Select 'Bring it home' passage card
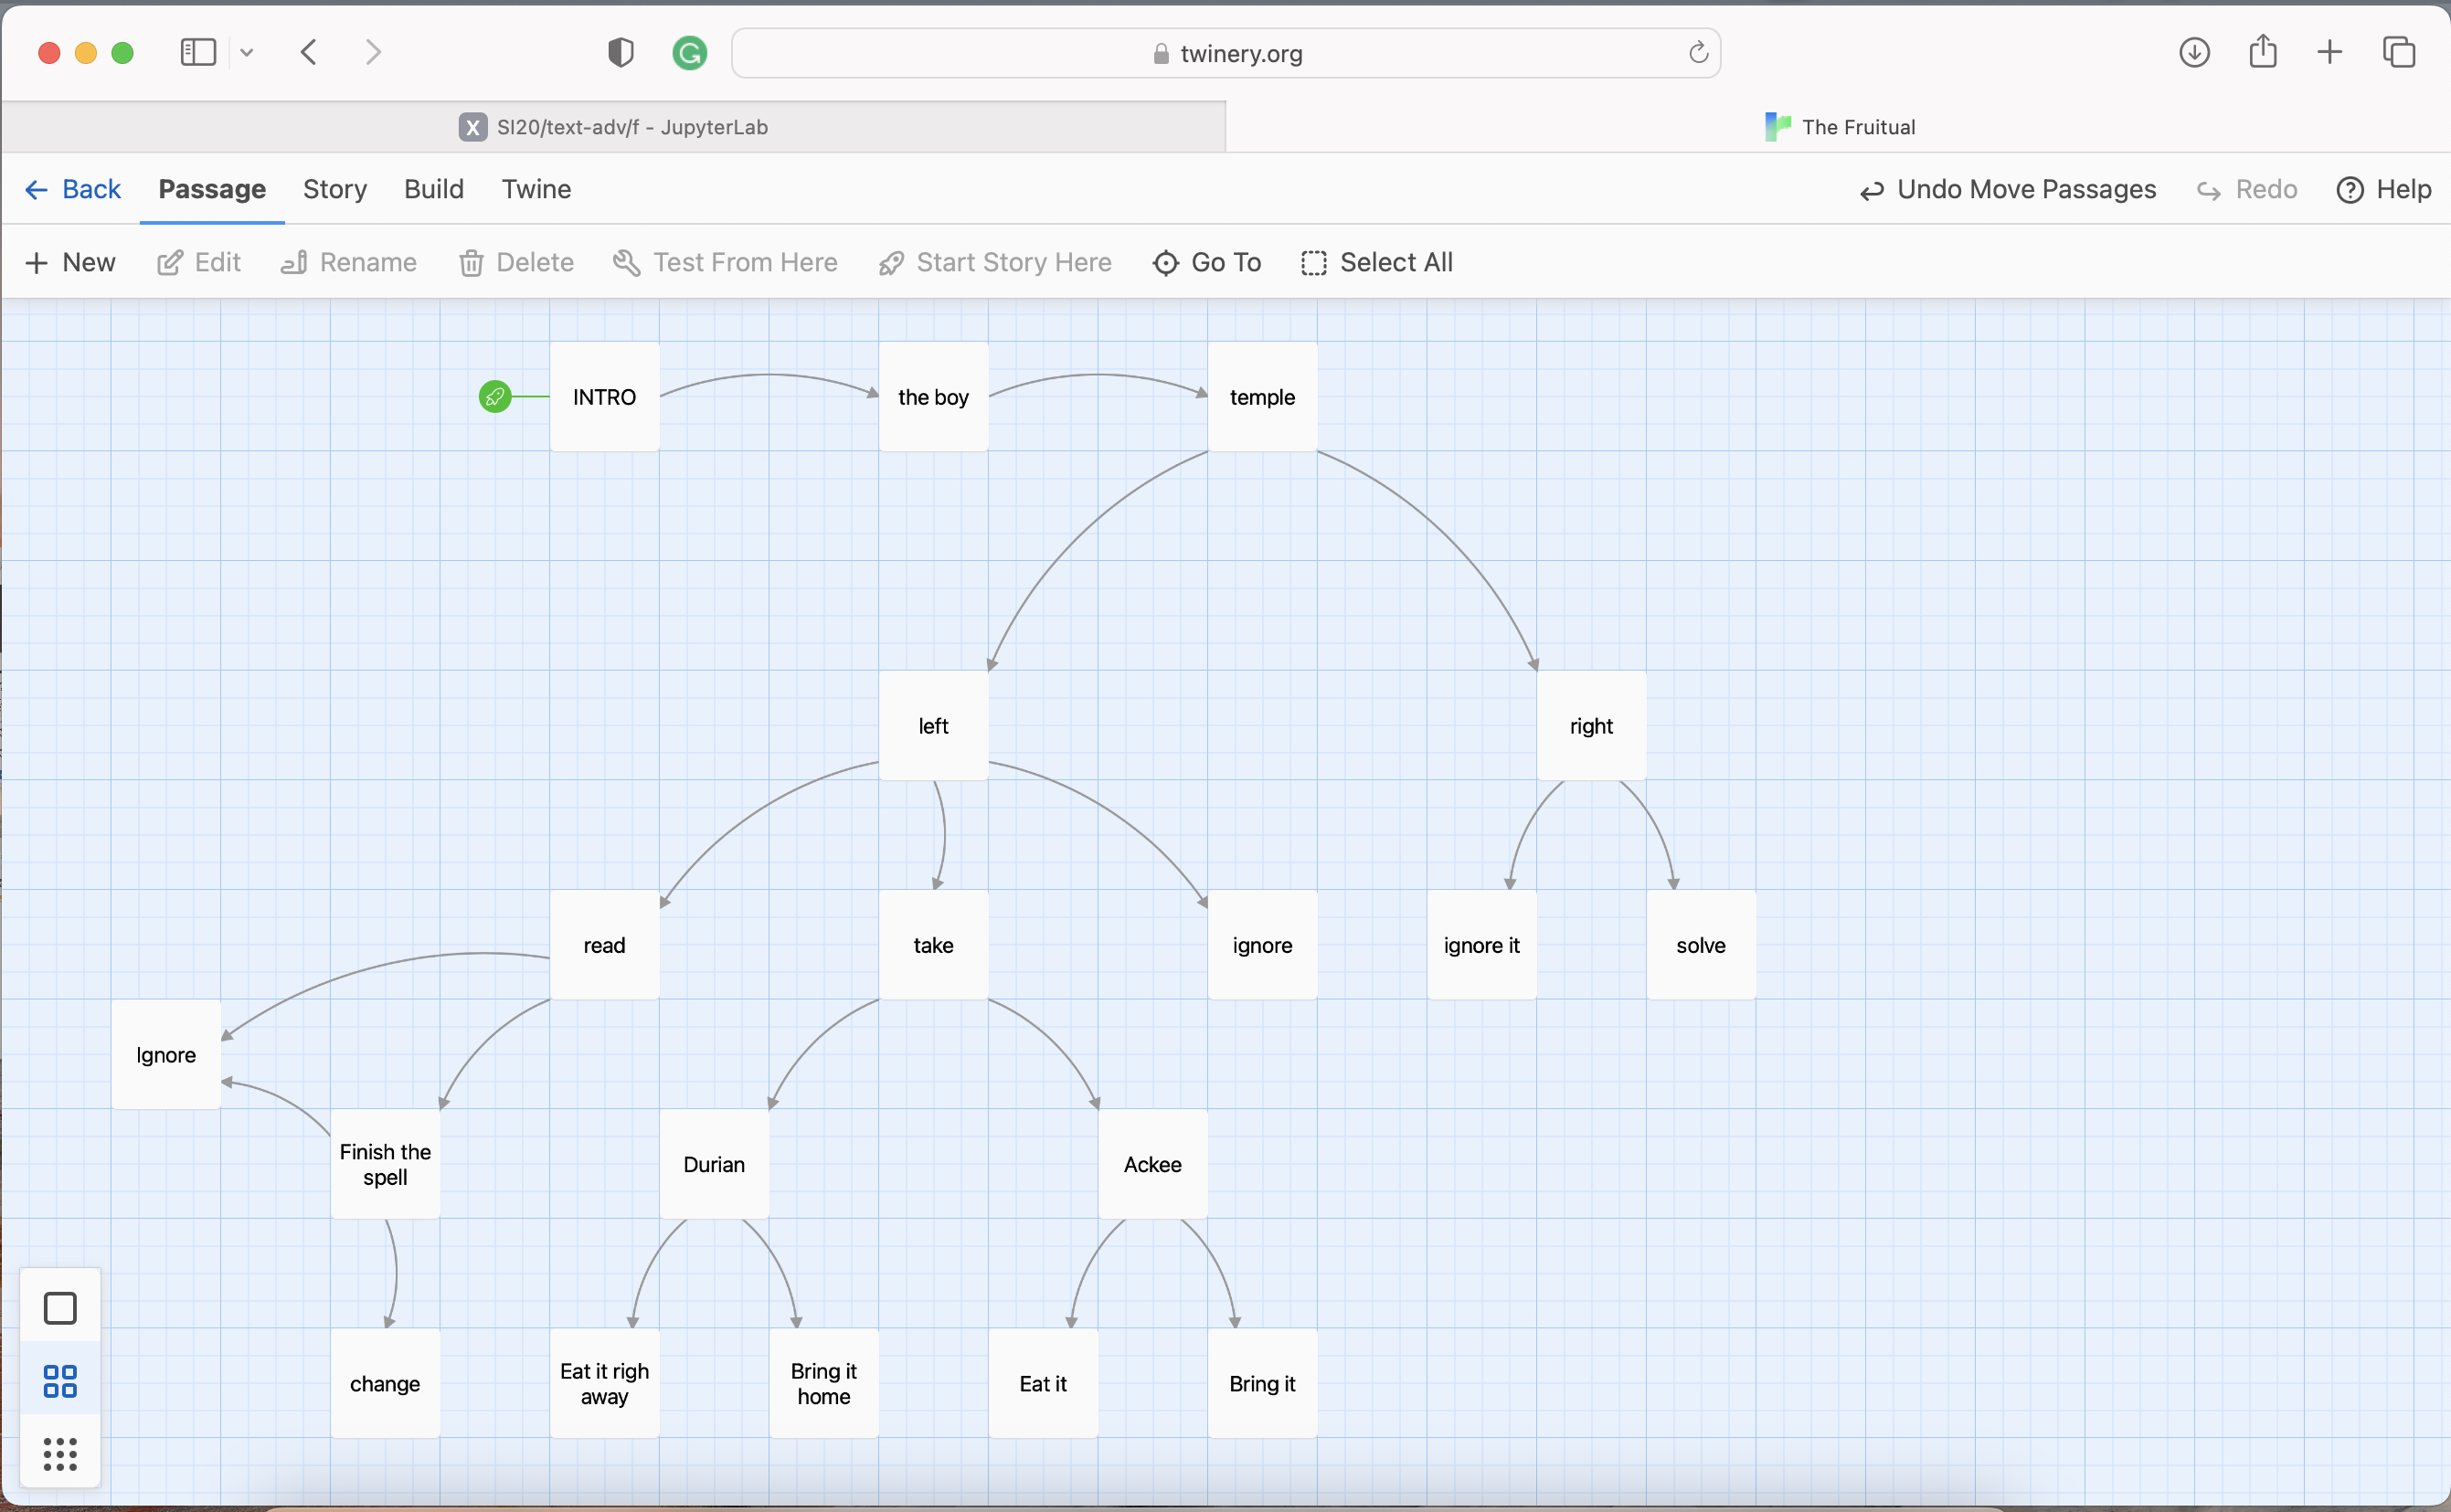 [x=824, y=1384]
